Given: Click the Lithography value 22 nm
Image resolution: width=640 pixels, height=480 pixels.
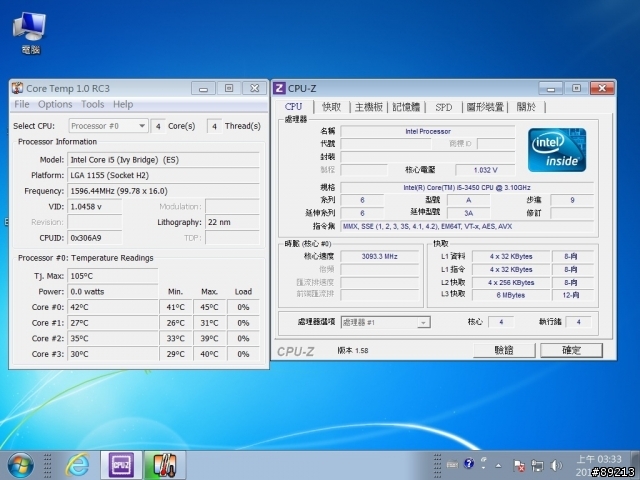Looking at the screenshot, I should click(x=232, y=222).
